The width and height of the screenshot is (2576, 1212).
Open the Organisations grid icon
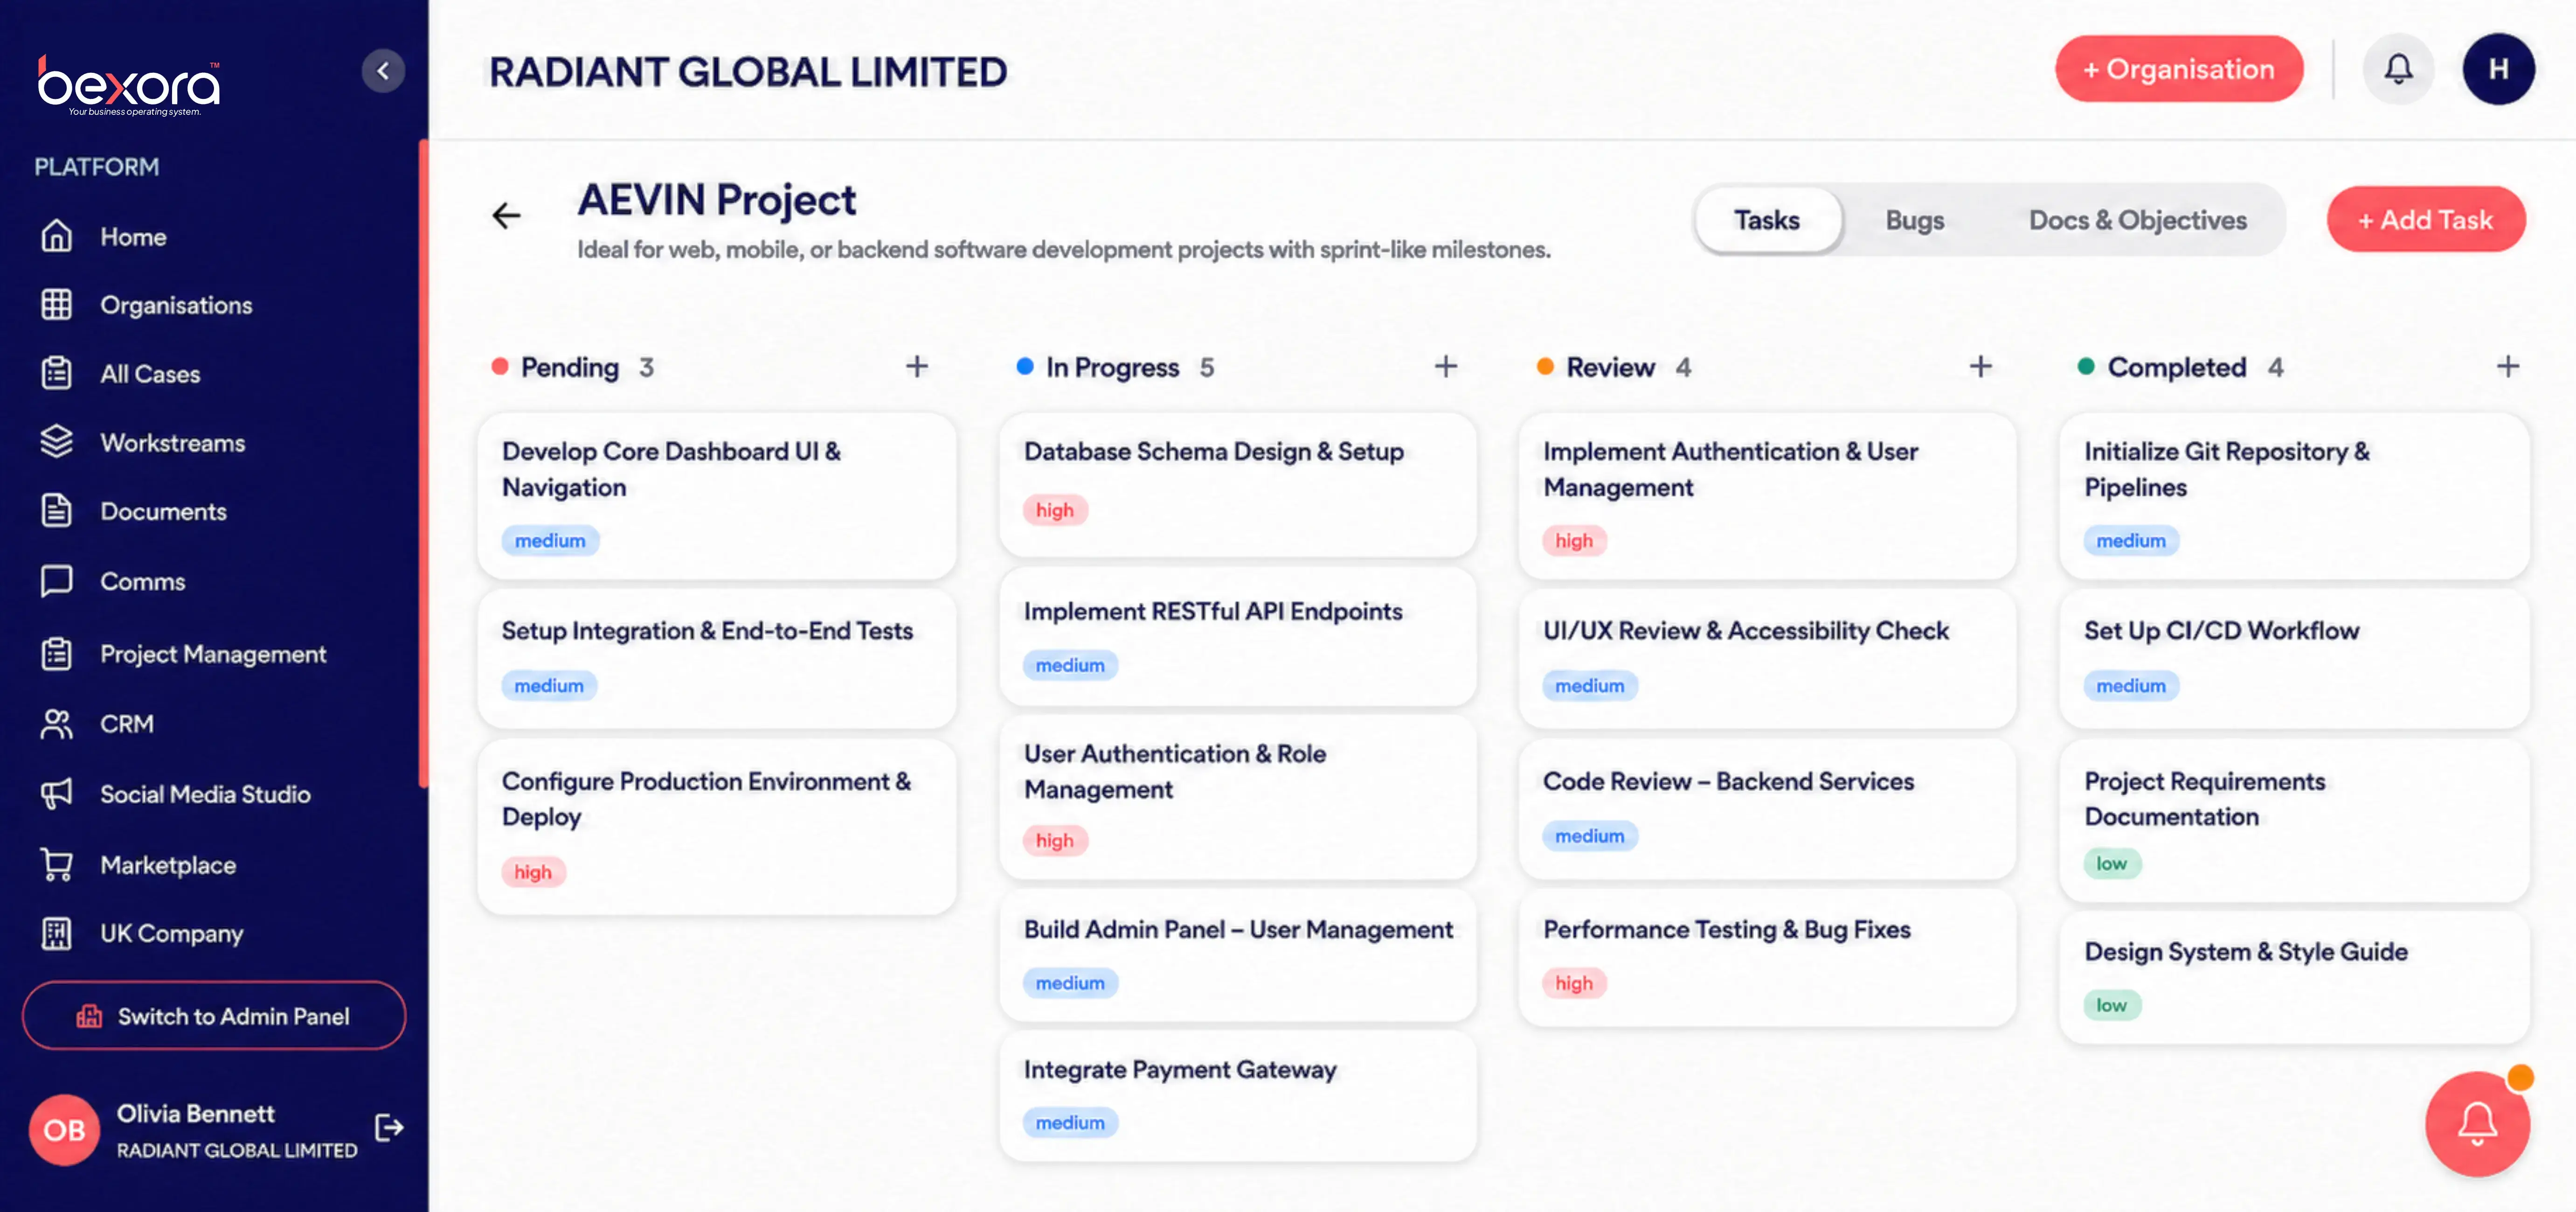(57, 304)
